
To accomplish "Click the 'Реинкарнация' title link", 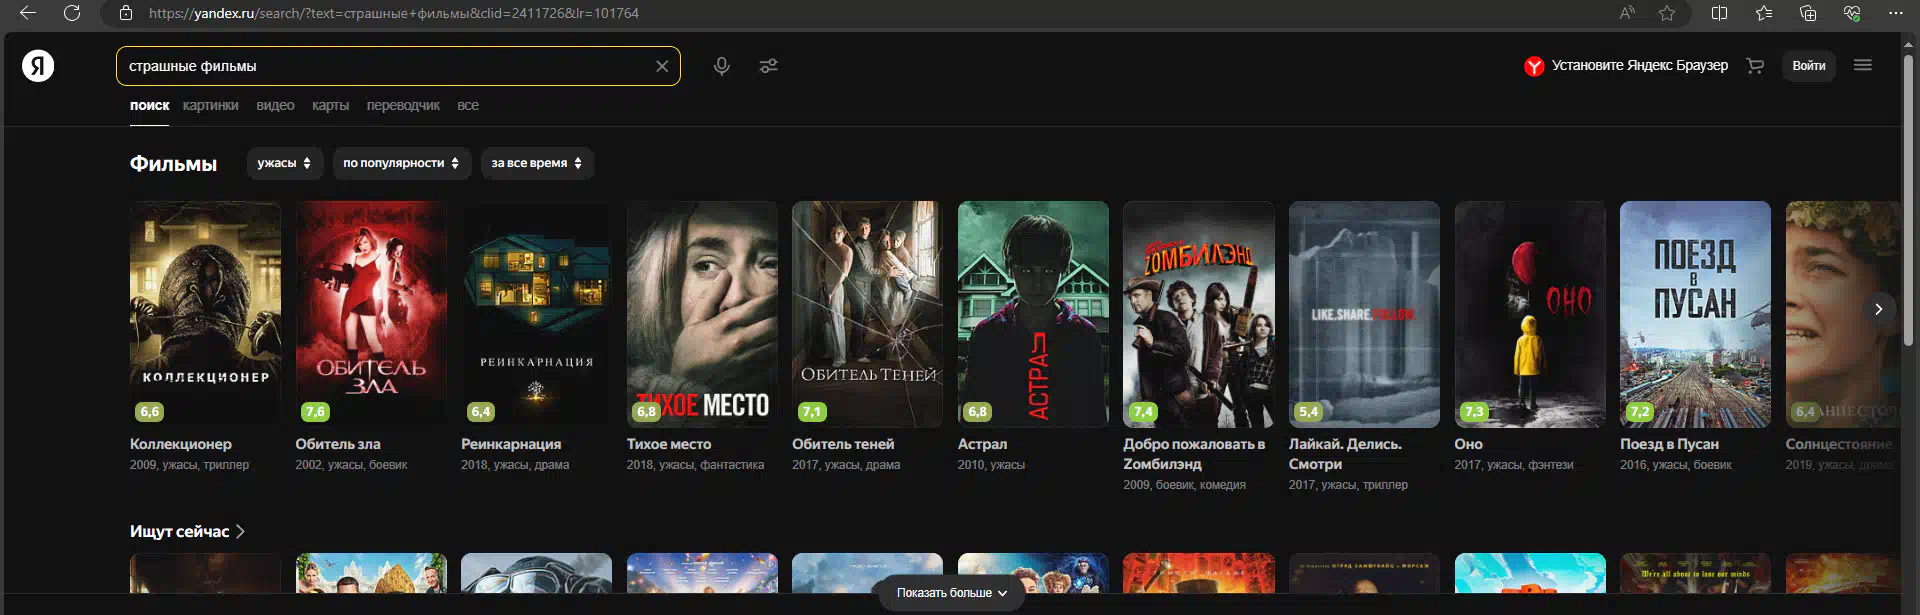I will pyautogui.click(x=511, y=444).
